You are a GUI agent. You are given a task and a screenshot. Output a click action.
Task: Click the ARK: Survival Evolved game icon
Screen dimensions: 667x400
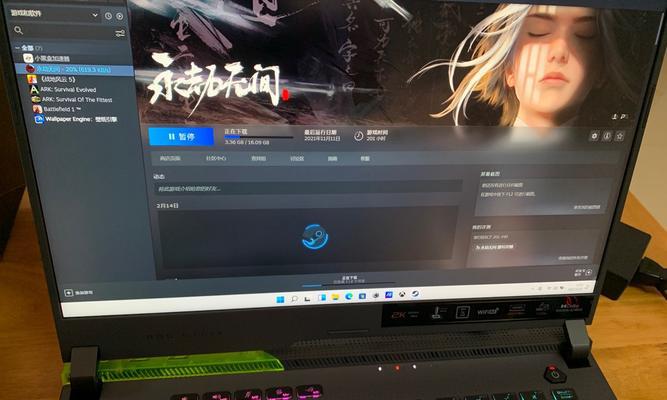pos(34,89)
